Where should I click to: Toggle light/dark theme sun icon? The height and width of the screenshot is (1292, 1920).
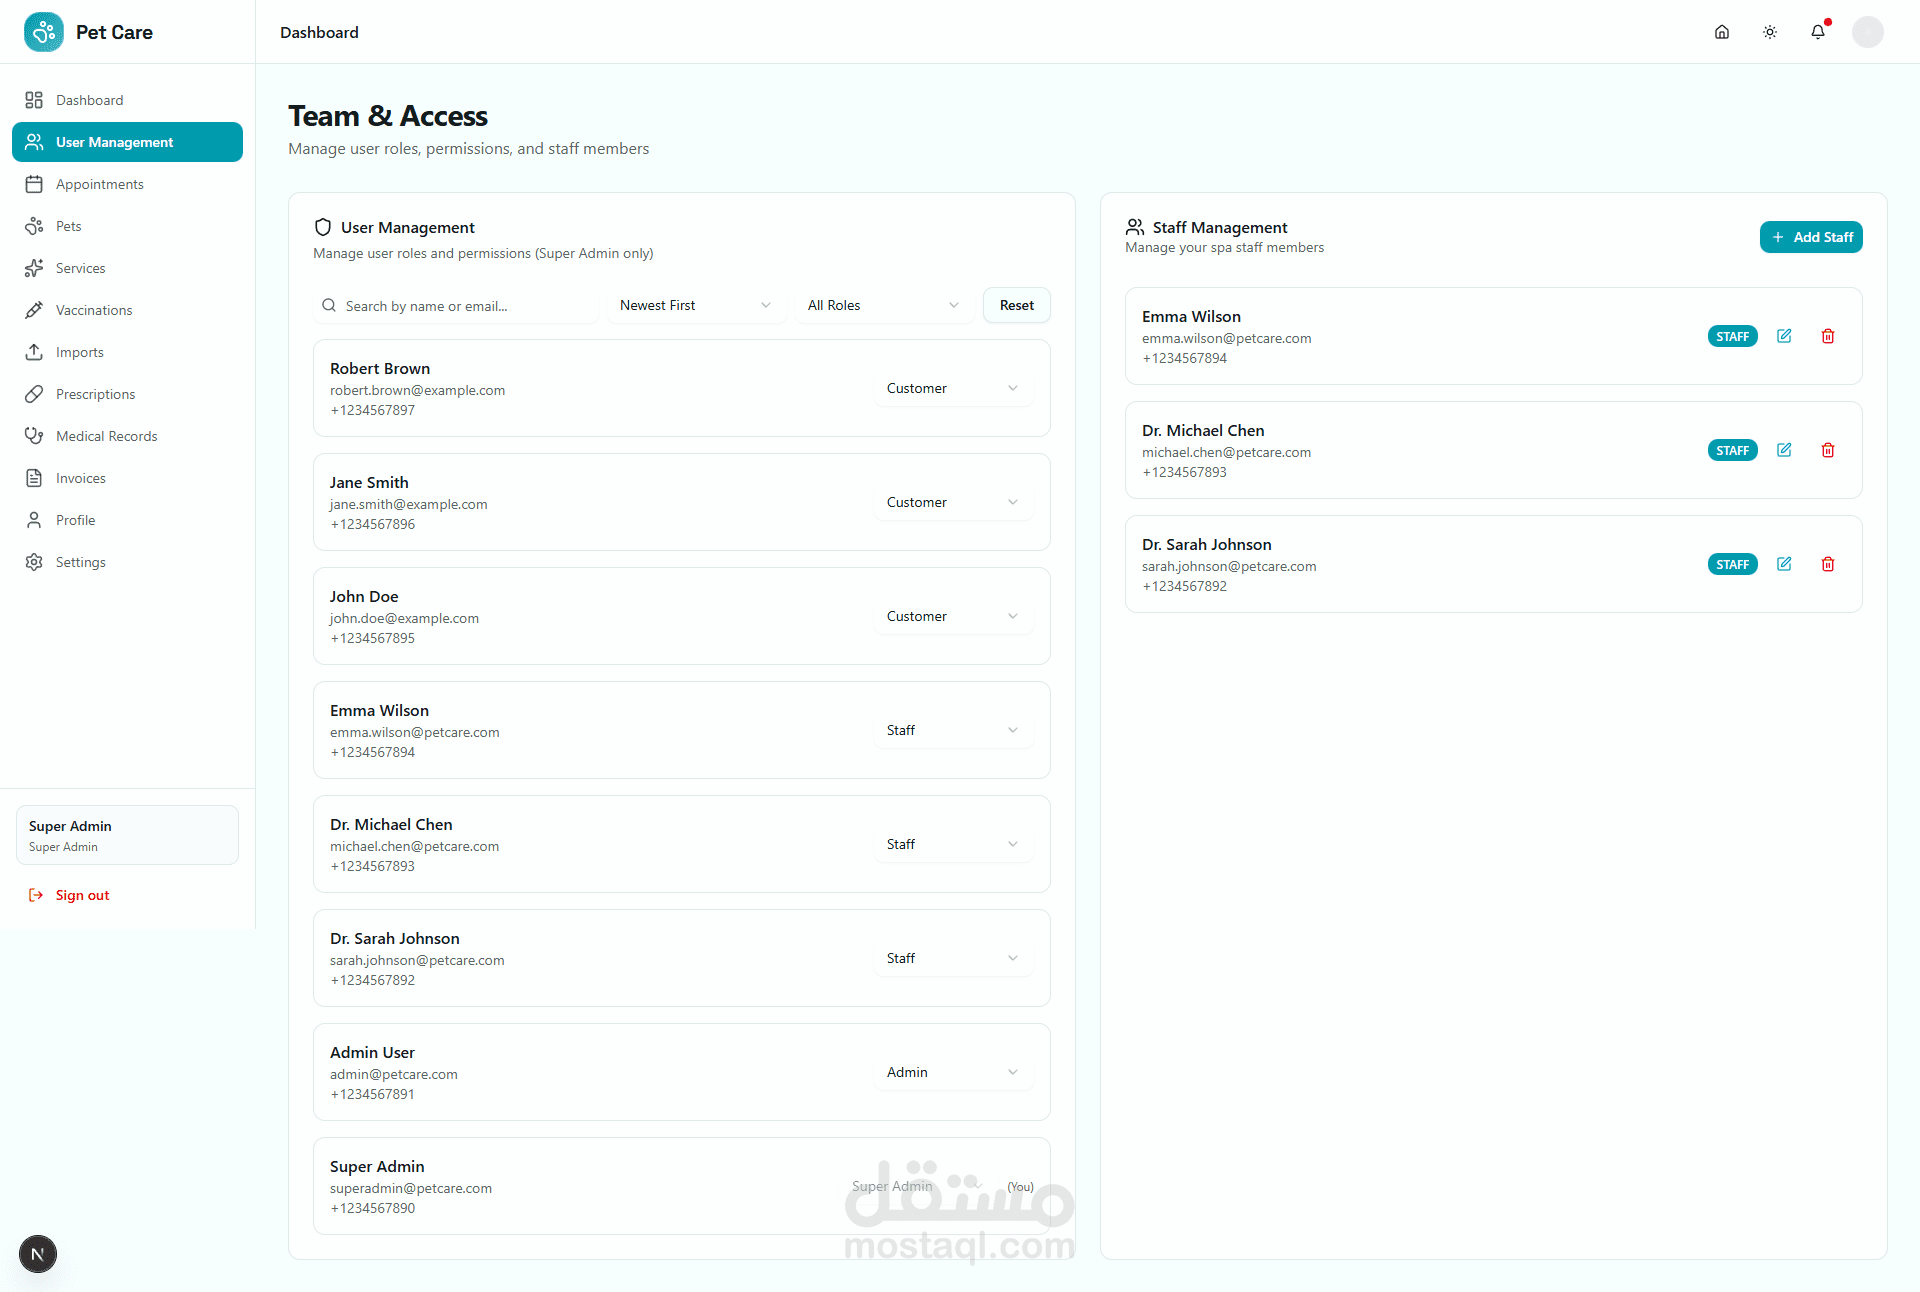point(1770,32)
